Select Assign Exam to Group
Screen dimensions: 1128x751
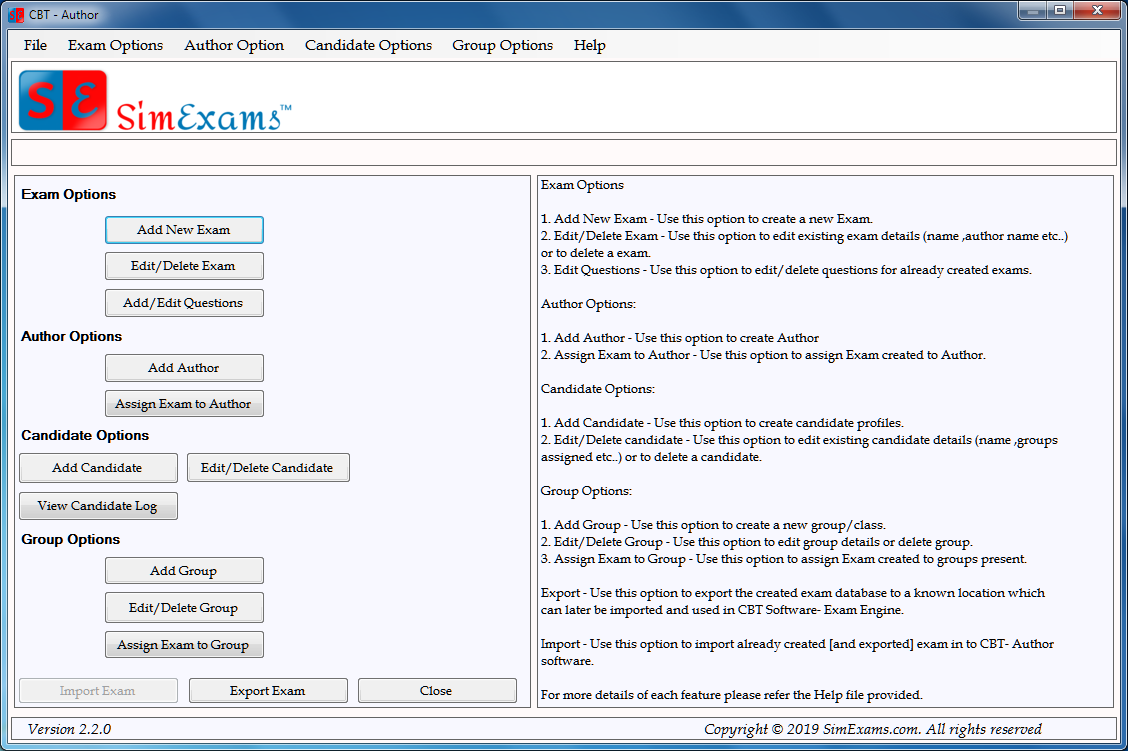184,645
